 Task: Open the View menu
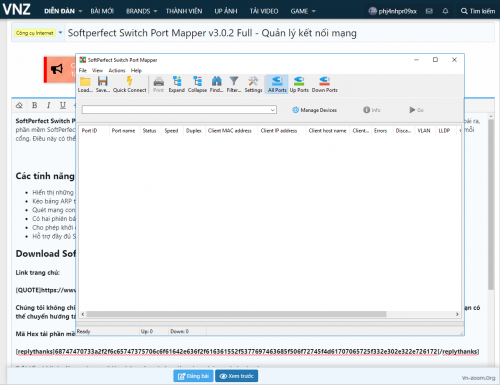point(97,70)
